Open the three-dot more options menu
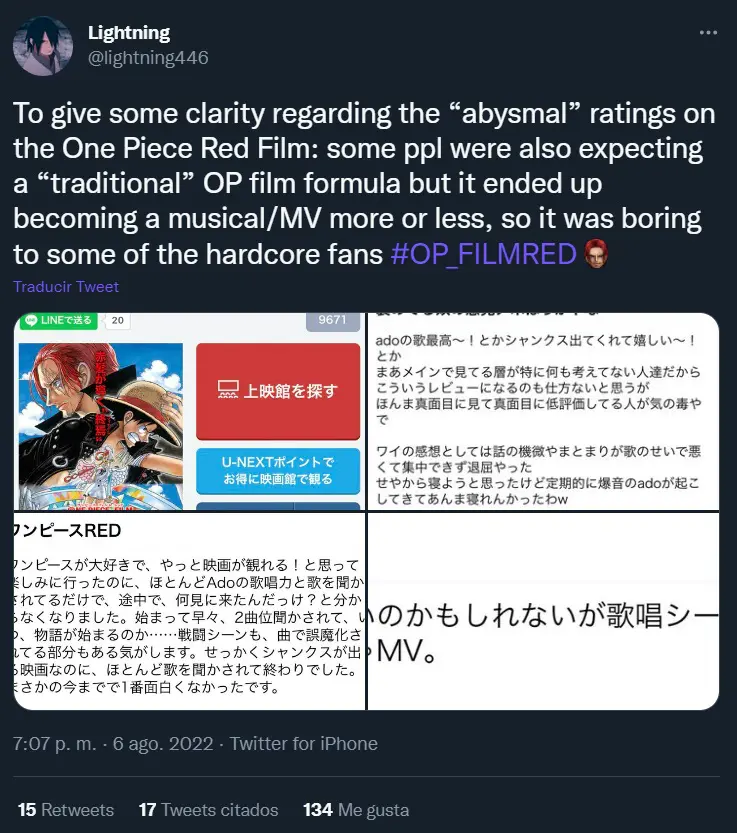This screenshot has height=833, width=737. pyautogui.click(x=708, y=33)
